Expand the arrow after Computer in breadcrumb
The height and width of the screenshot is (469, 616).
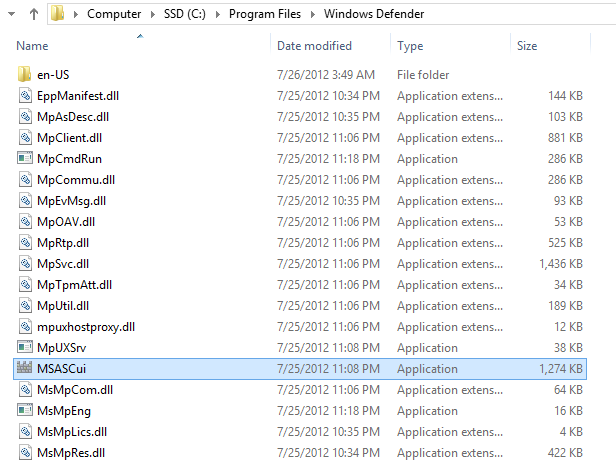[x=152, y=15]
